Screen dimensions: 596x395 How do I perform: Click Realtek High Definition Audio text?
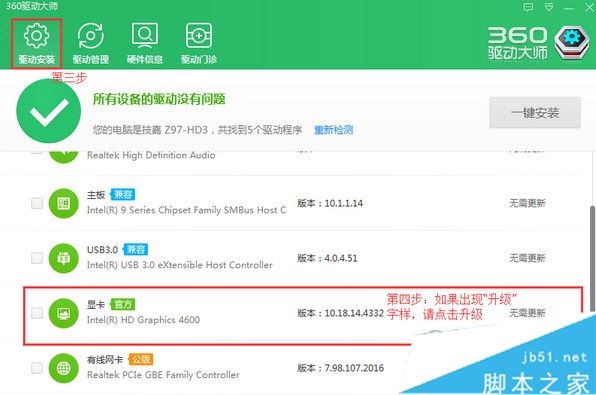click(151, 155)
